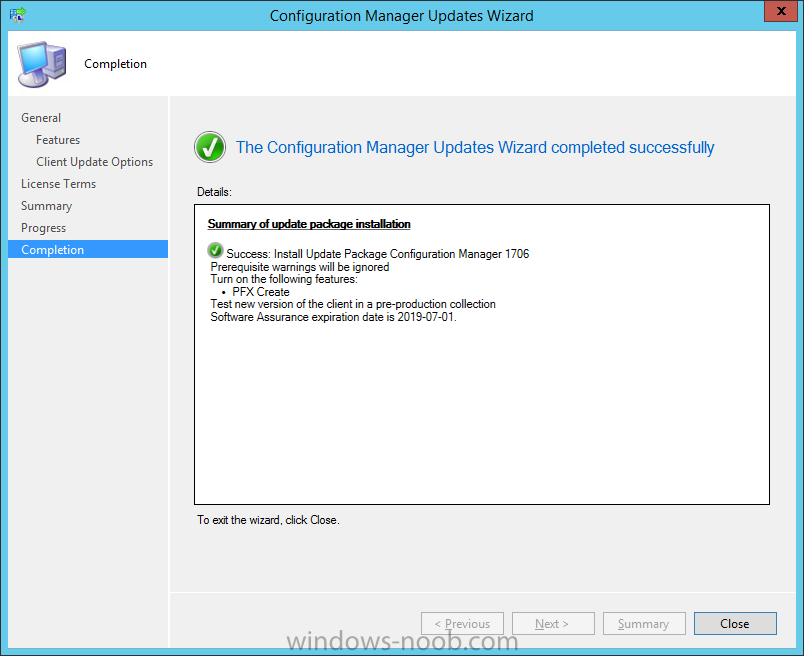Select the highlighted Completion step
Screen dimensions: 804x656
(88, 250)
